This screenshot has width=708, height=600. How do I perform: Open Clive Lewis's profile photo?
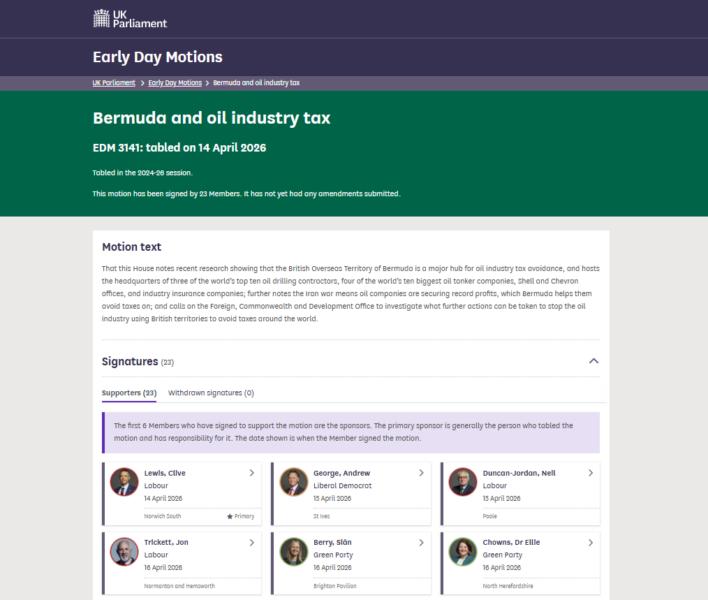pyautogui.click(x=124, y=482)
